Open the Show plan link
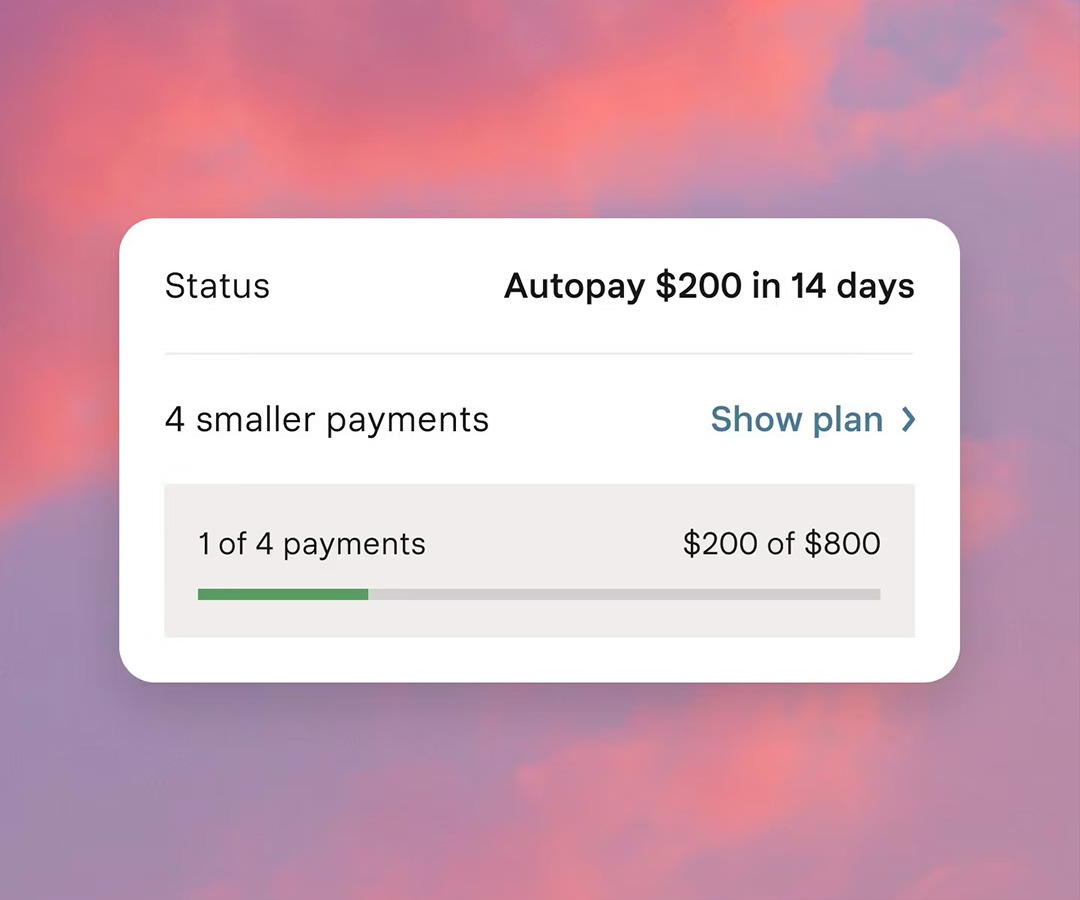Viewport: 1080px width, 900px height. [797, 420]
